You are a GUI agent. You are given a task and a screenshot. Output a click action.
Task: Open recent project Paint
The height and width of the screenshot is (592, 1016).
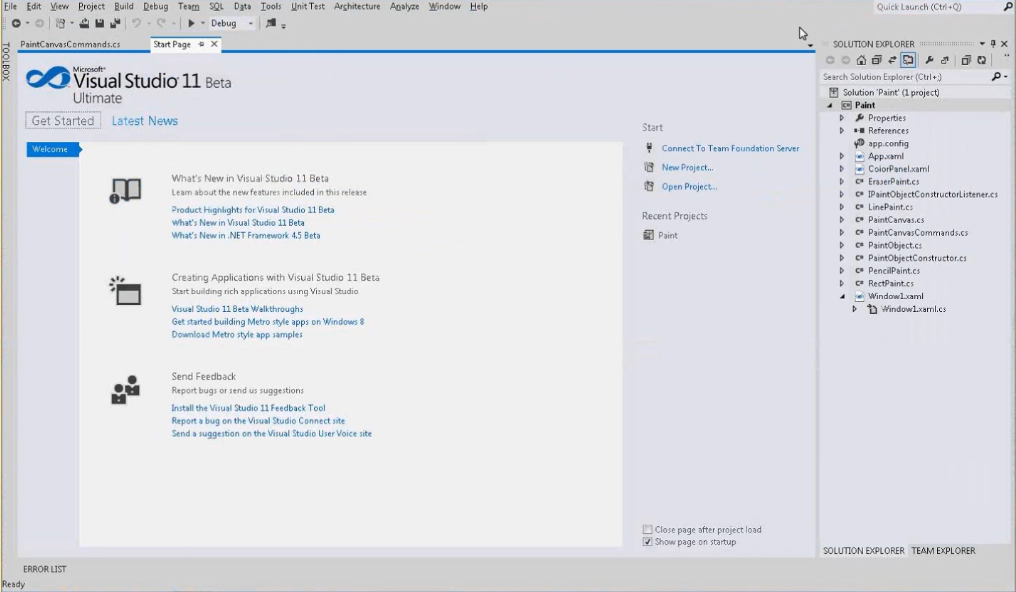667,235
